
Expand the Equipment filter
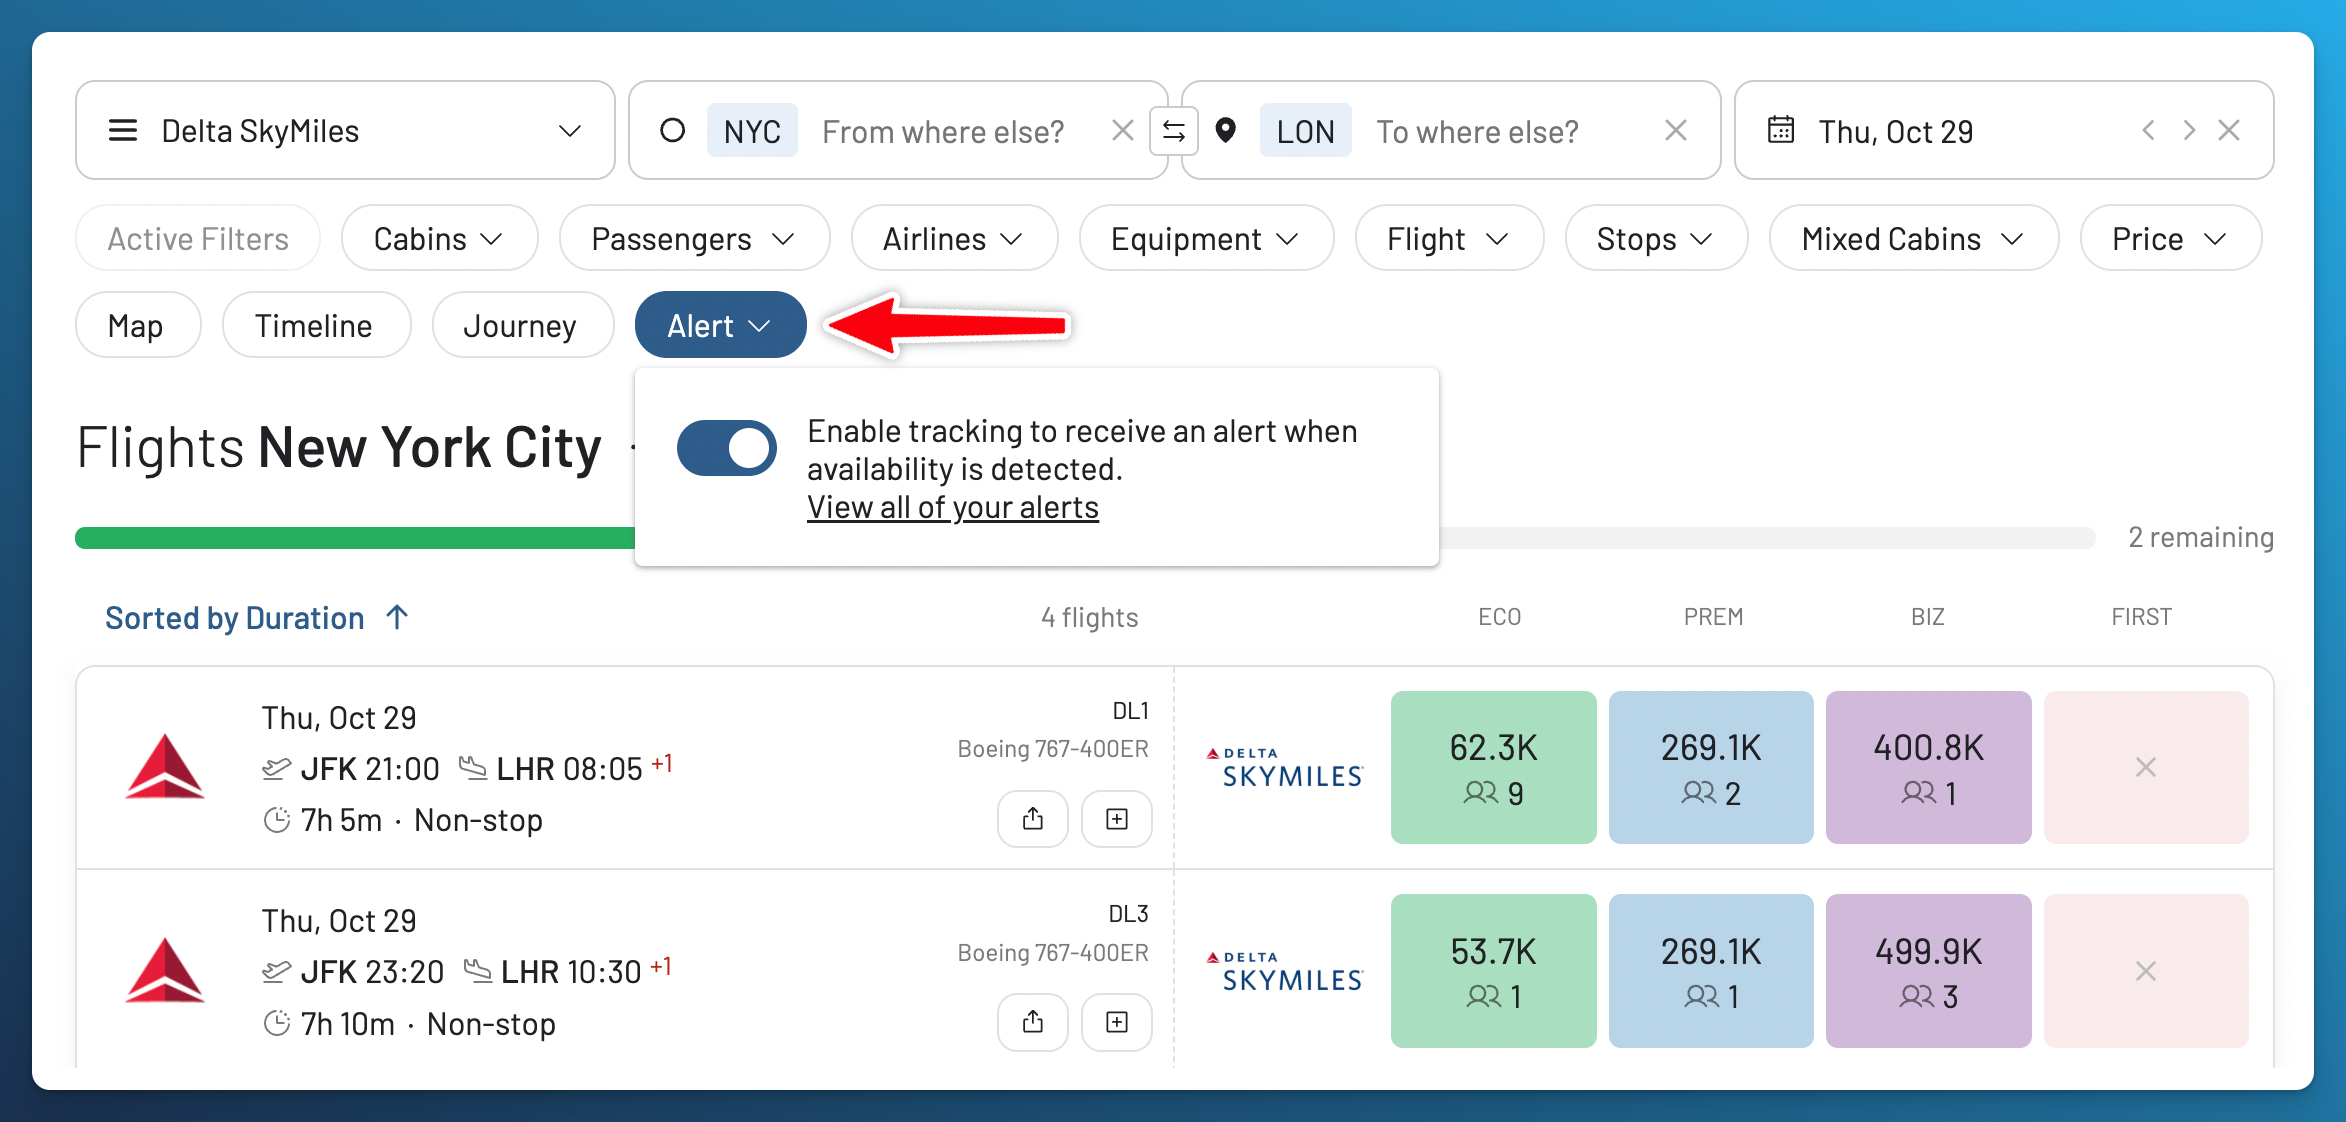(x=1206, y=239)
